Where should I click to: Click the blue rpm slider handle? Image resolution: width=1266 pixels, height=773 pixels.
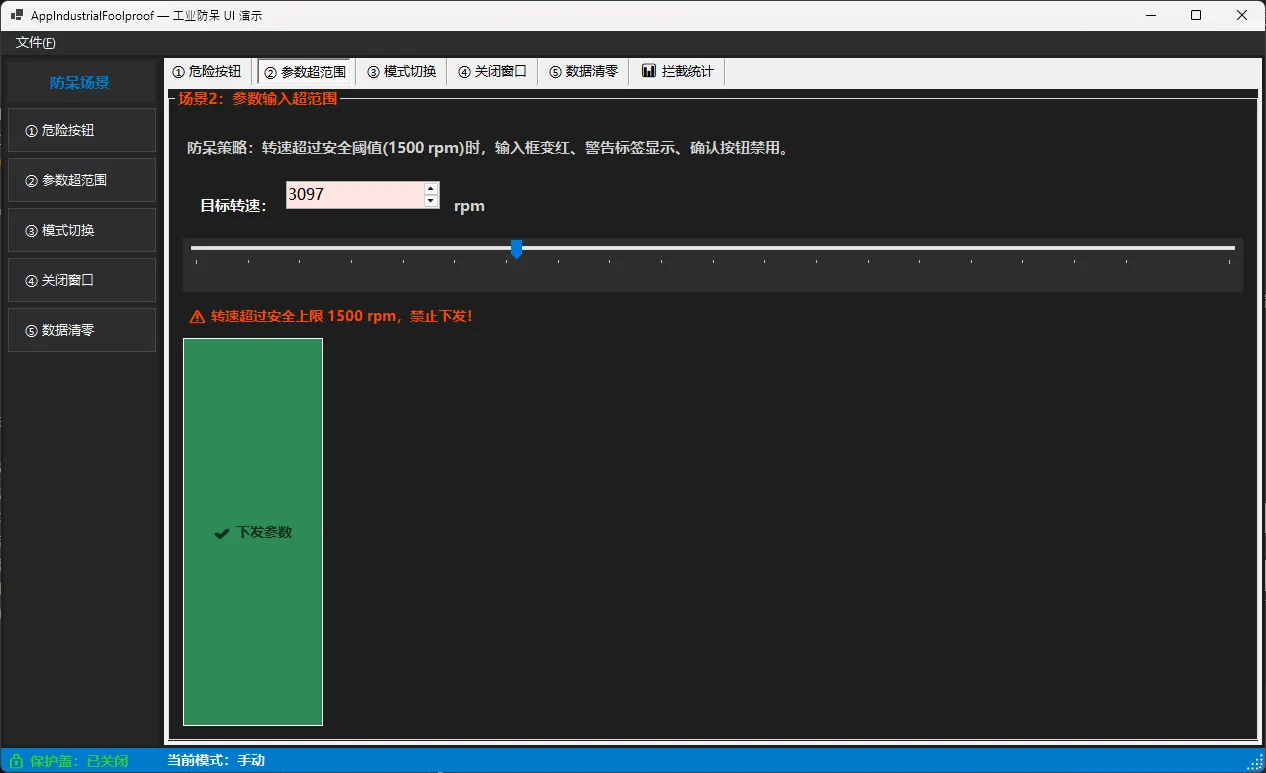[516, 248]
